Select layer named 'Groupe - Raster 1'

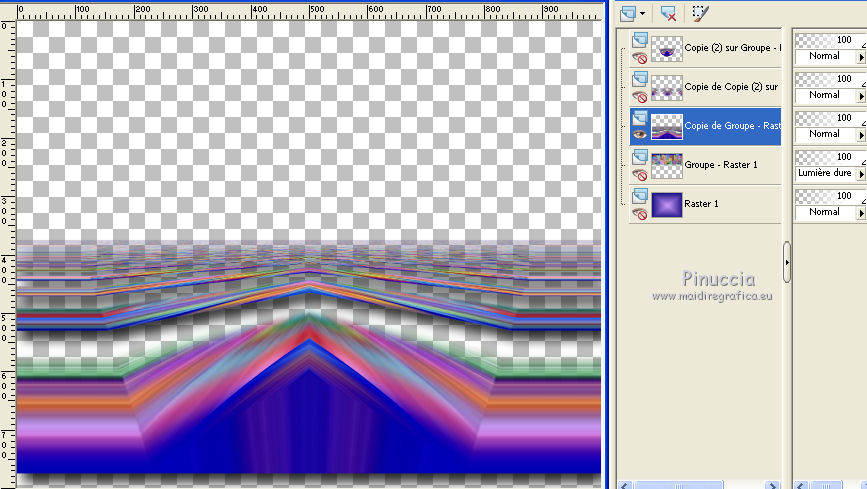(x=721, y=165)
